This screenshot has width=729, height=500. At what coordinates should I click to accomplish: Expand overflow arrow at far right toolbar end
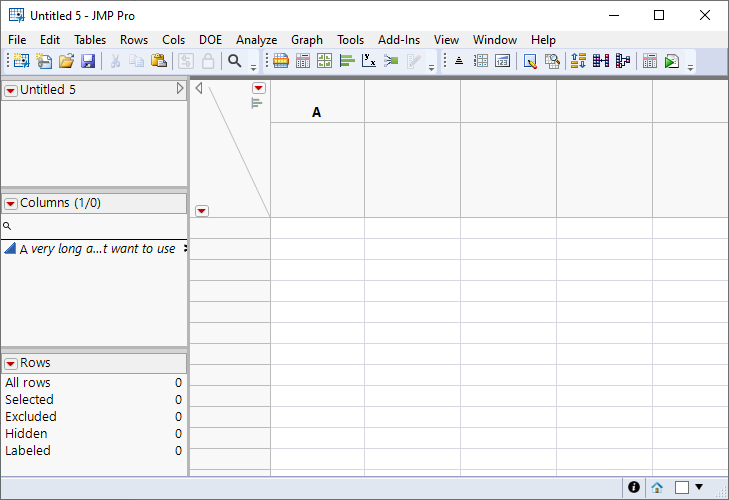click(x=690, y=67)
